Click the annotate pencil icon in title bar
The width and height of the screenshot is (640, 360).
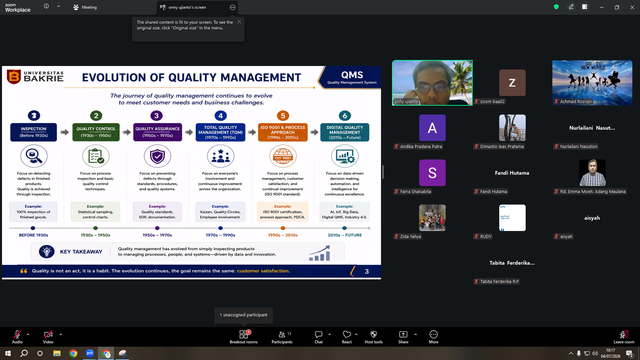(571, 7)
